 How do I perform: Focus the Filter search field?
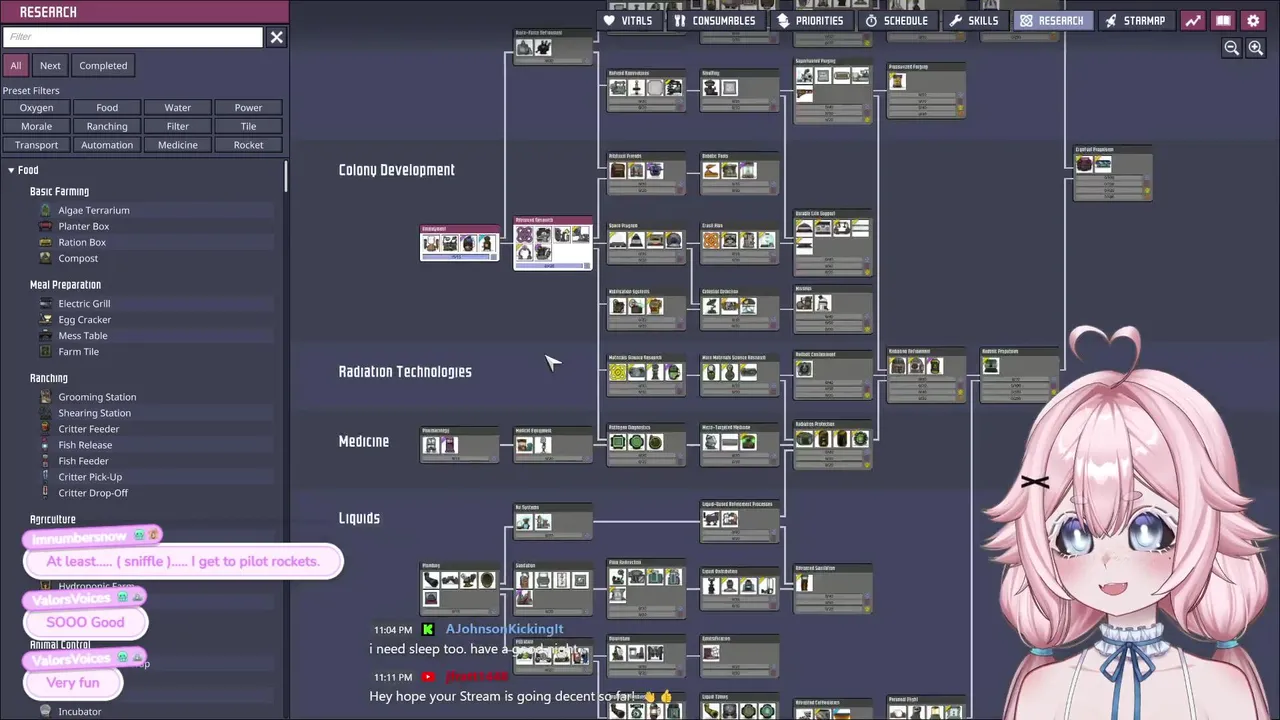133,37
